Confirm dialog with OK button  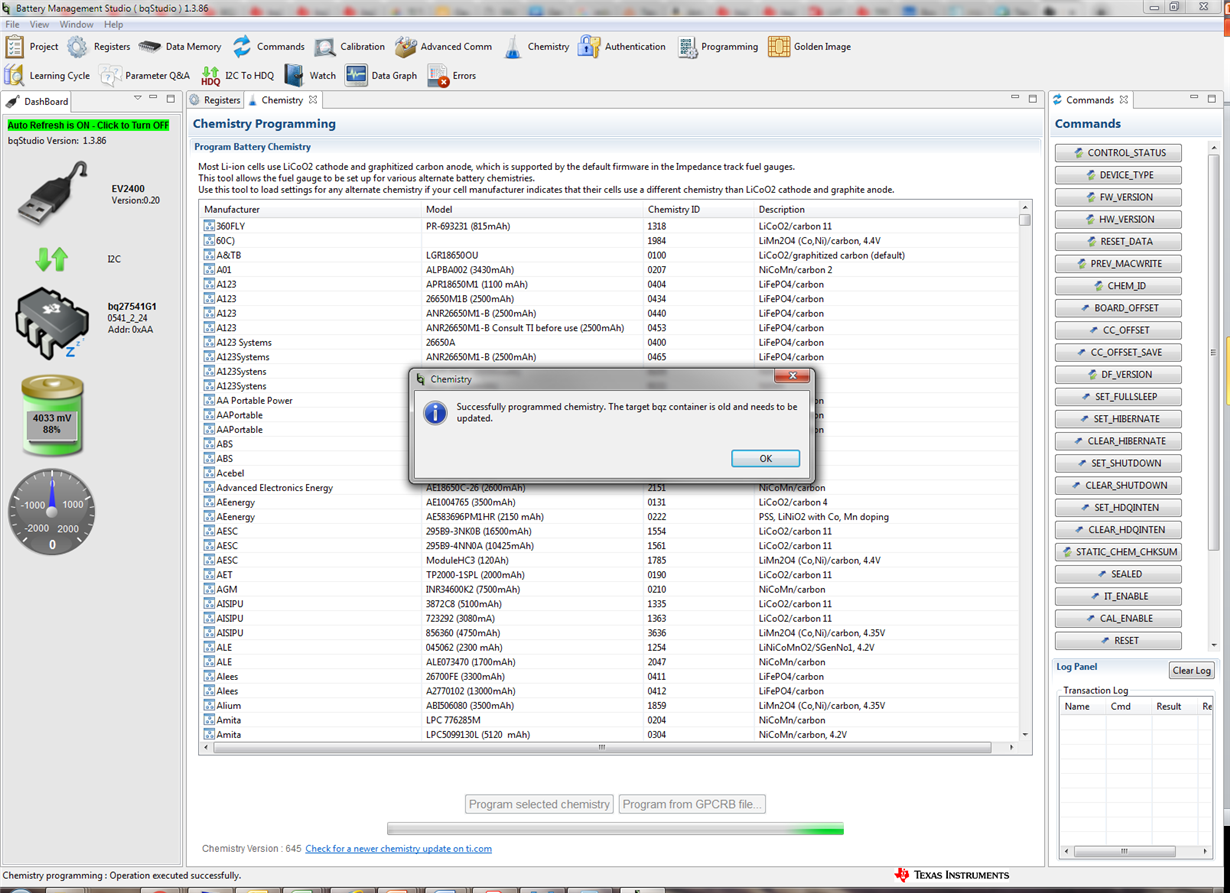[765, 458]
